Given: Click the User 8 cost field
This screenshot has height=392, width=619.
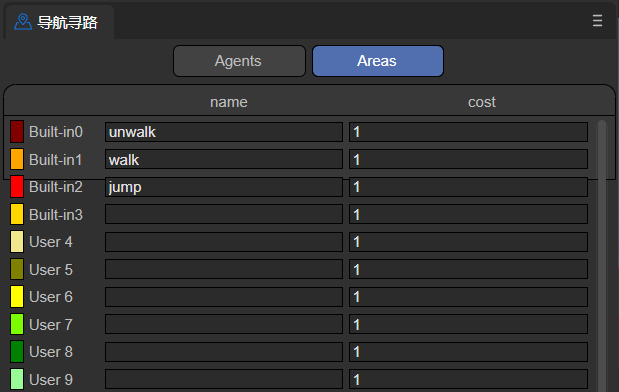Looking at the screenshot, I should click(468, 352).
